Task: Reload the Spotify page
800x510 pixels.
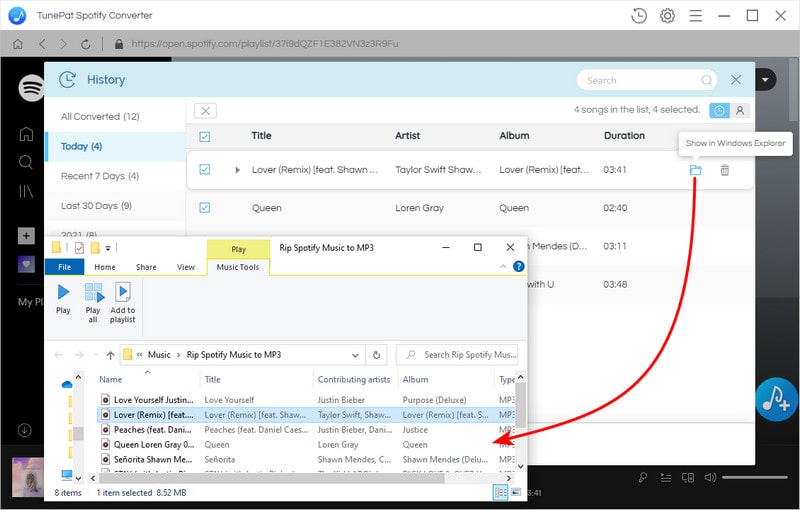Action: coord(86,44)
